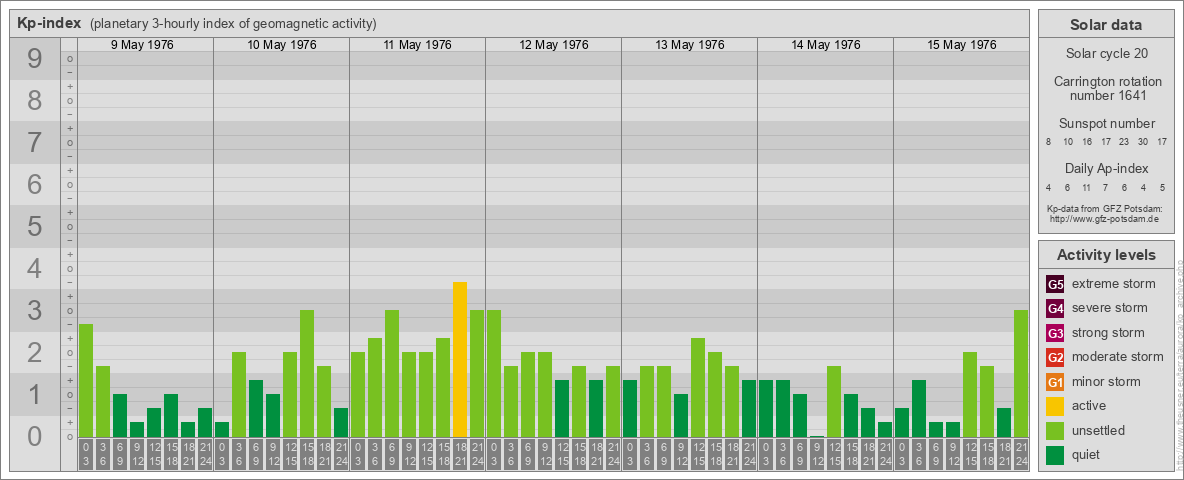This screenshot has width=1184, height=480.
Task: Click the yellow active bar on 11 May
Action: tap(460, 359)
